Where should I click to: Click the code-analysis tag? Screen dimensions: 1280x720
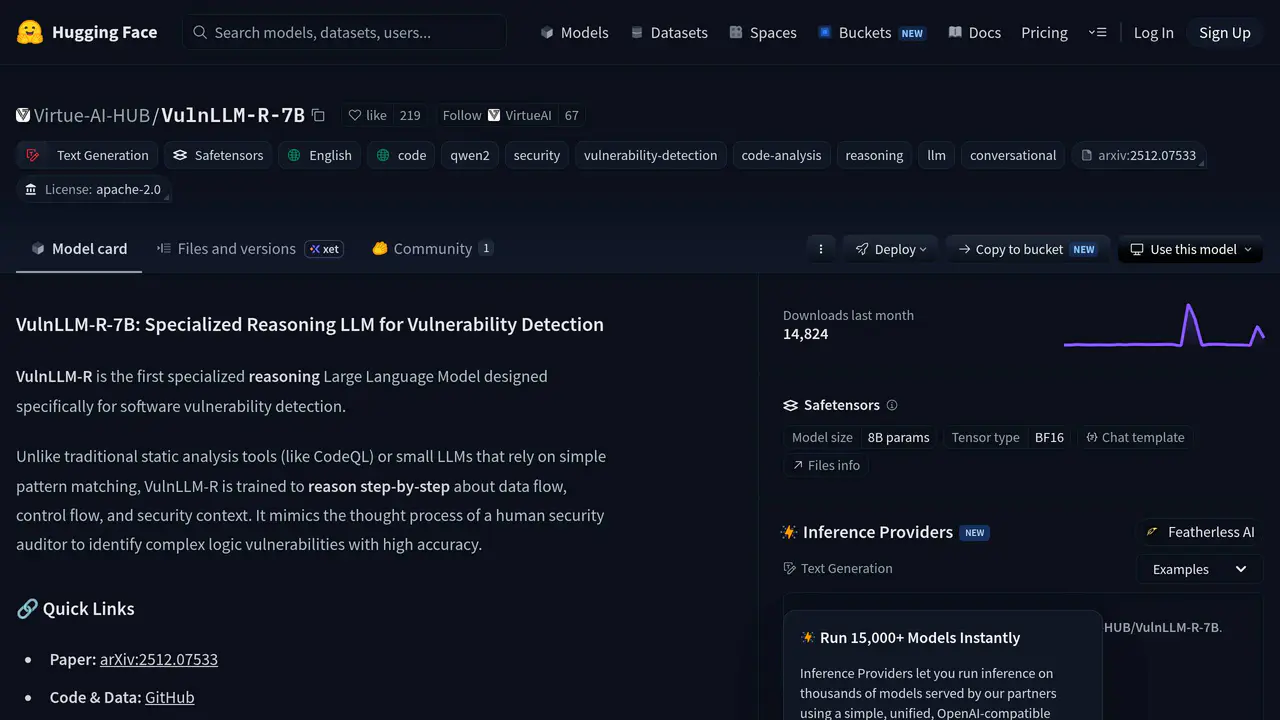tap(781, 155)
